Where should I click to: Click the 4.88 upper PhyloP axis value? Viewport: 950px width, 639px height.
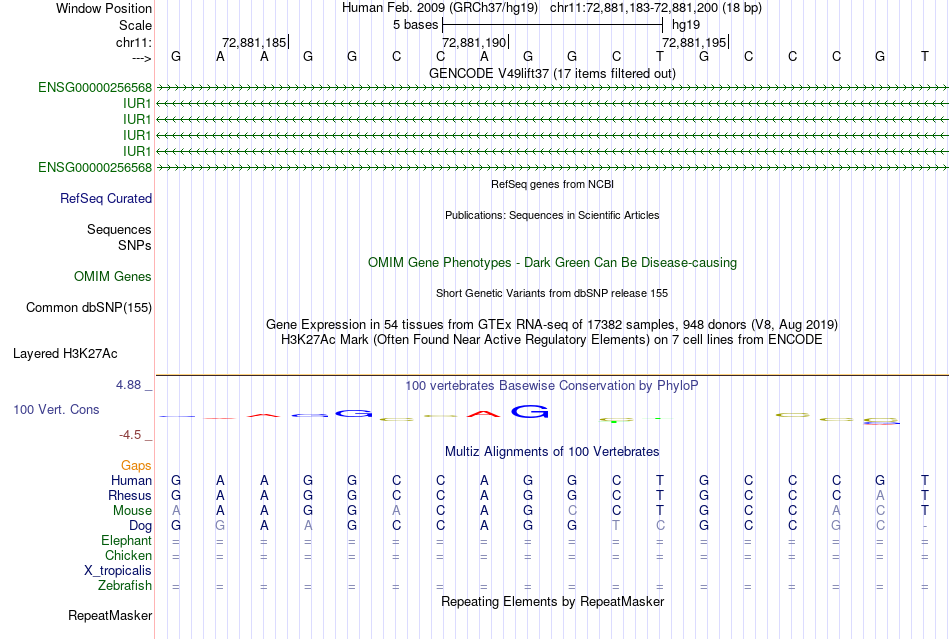coord(128,385)
